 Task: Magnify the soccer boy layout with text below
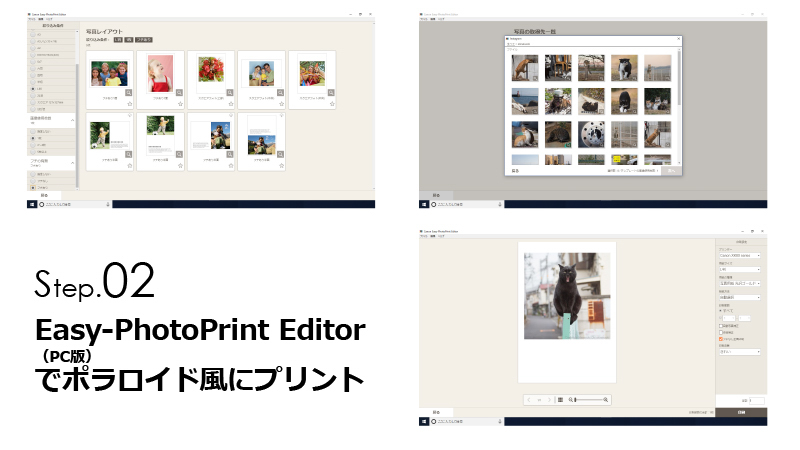tap(179, 154)
